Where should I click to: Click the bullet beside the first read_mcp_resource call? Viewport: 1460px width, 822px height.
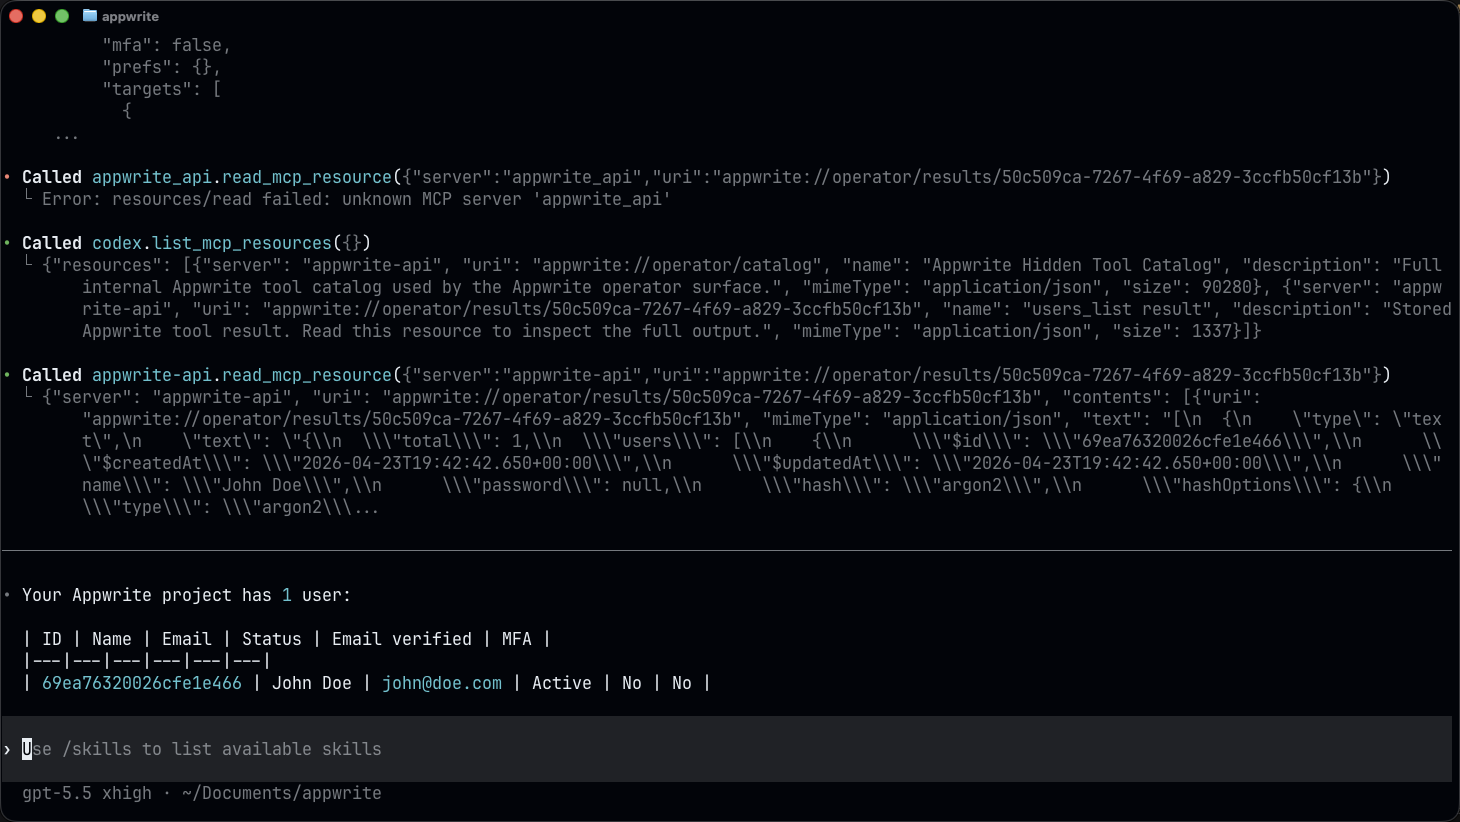9,175
